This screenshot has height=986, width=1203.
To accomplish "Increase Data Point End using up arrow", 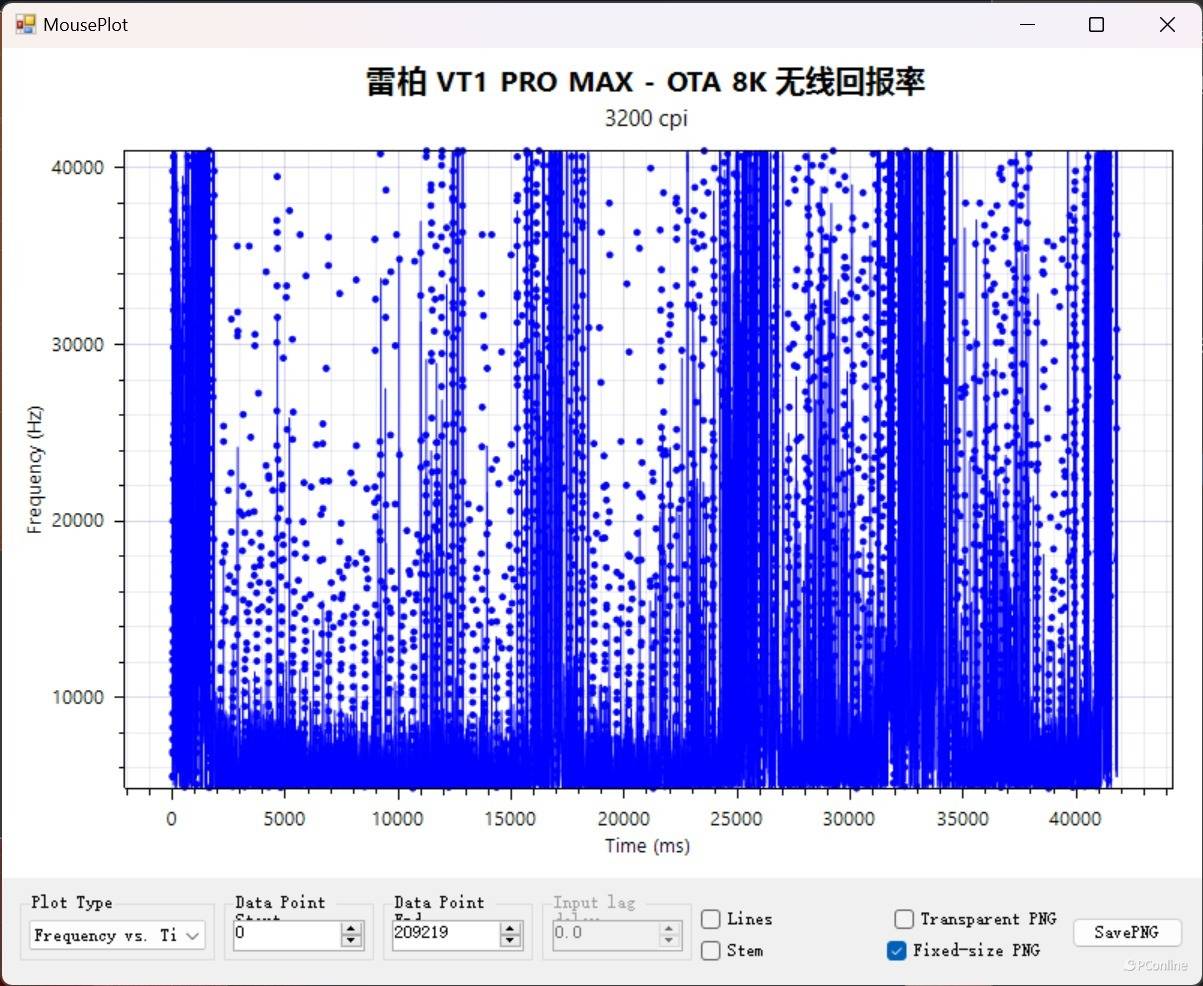I will (510, 929).
